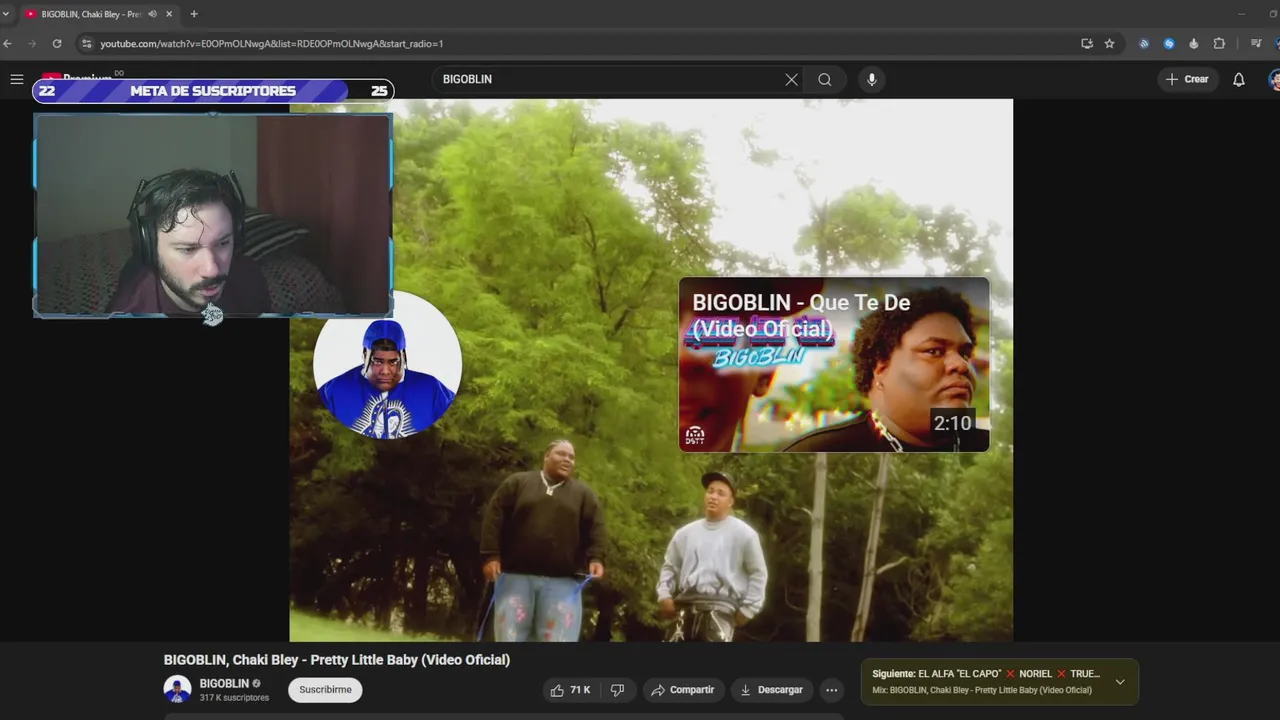The height and width of the screenshot is (720, 1280).
Task: Open the Que Te De end-screen video card
Action: pos(834,364)
